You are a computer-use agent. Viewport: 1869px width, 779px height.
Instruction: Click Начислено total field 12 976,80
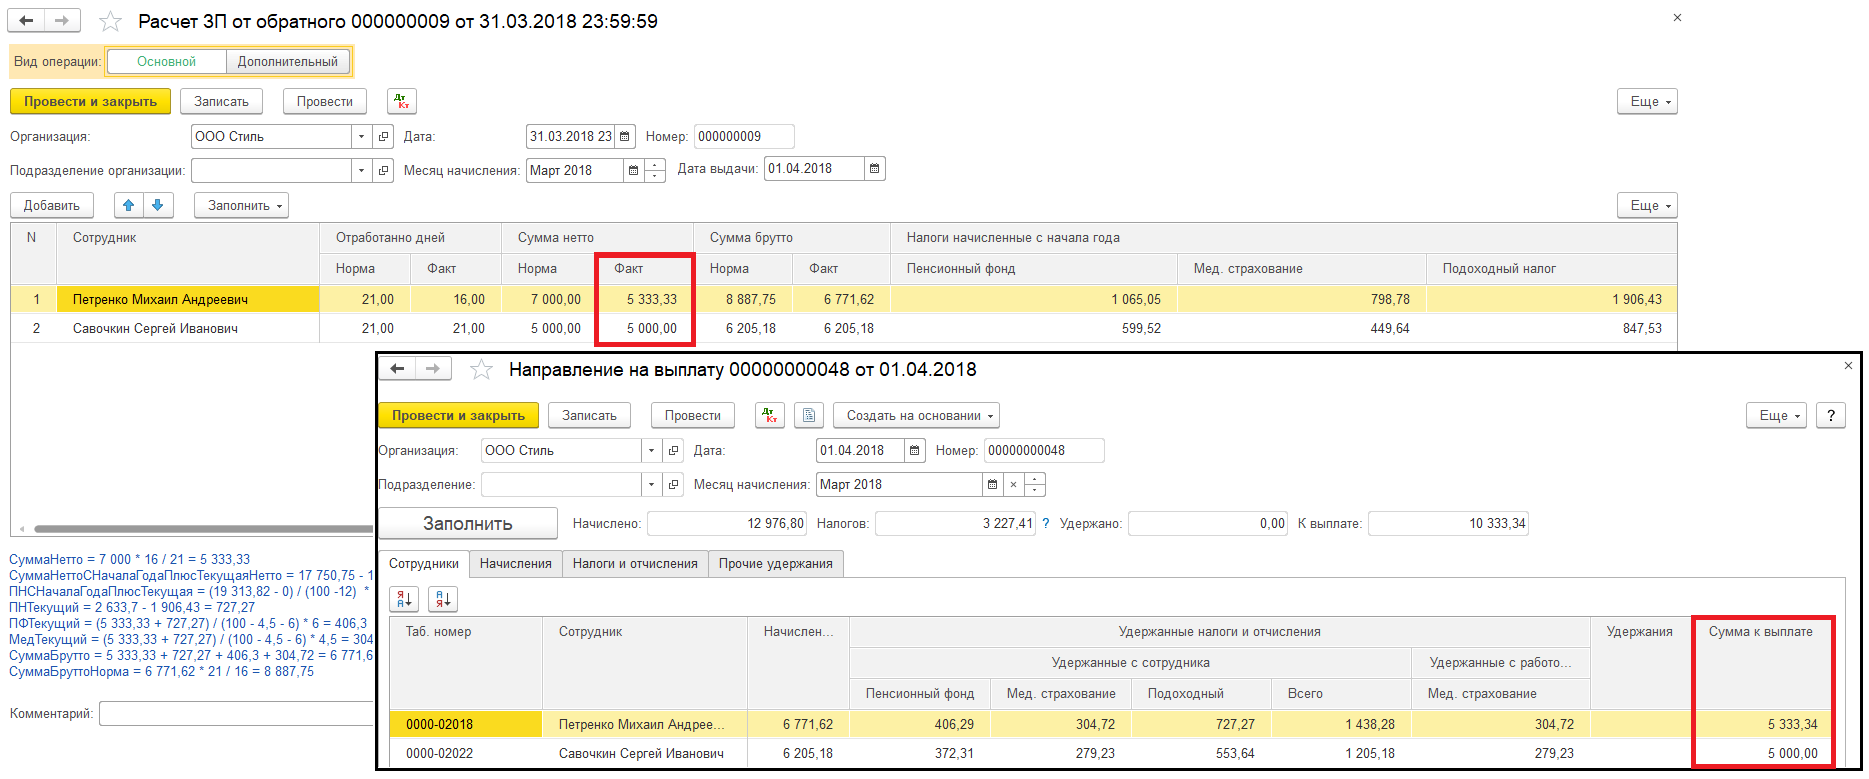click(727, 523)
